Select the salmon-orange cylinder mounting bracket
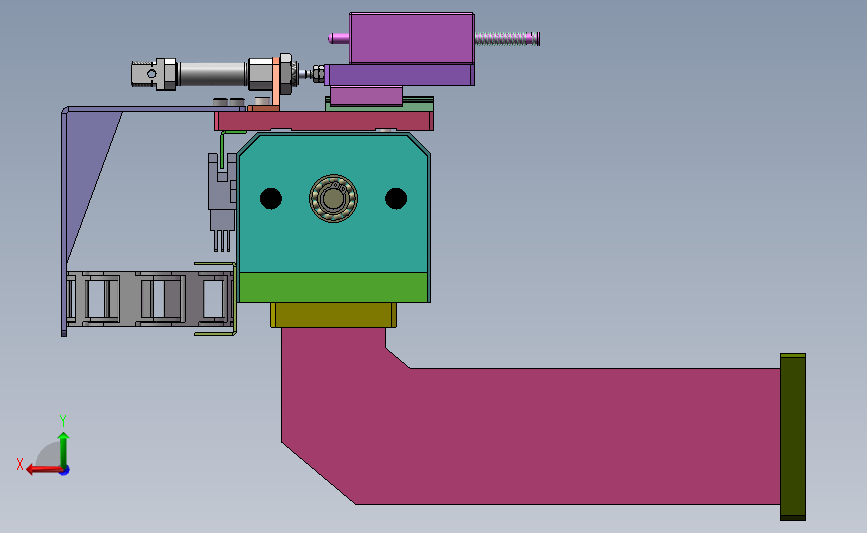 coord(275,83)
